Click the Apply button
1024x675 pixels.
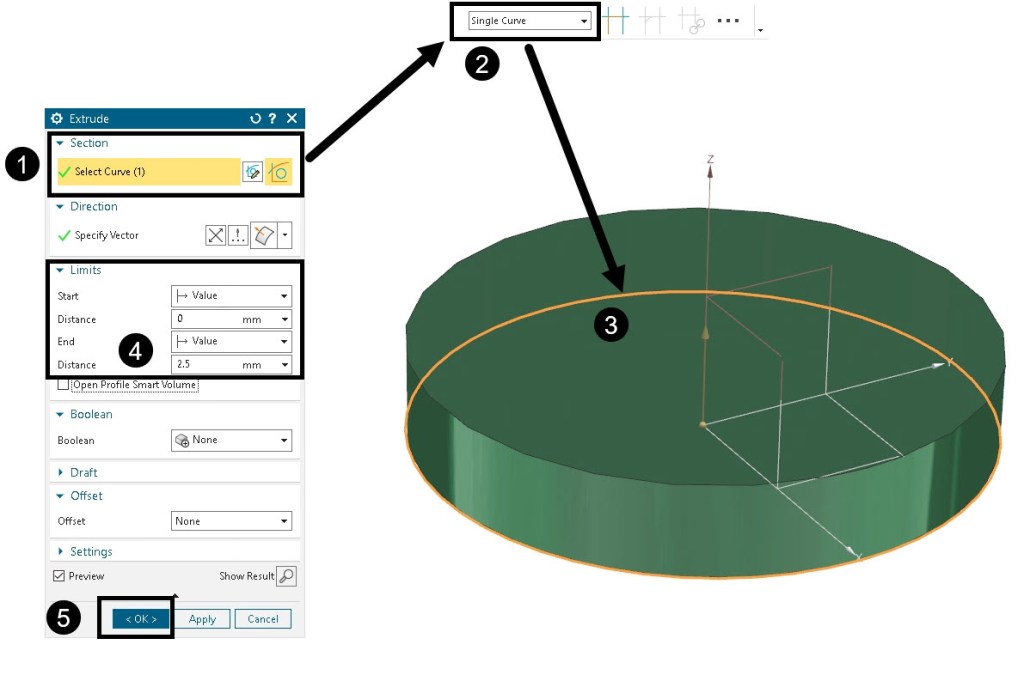click(203, 619)
